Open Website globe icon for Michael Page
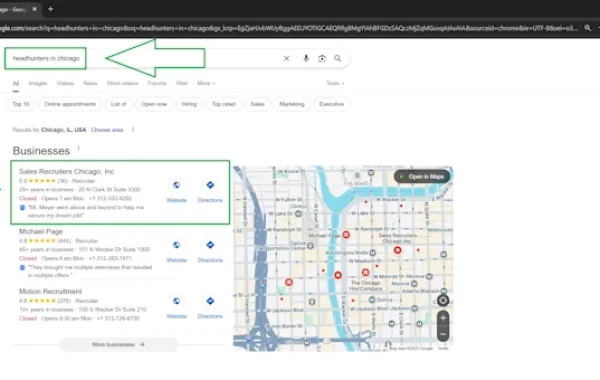This screenshot has height=380, width=600. [176, 245]
